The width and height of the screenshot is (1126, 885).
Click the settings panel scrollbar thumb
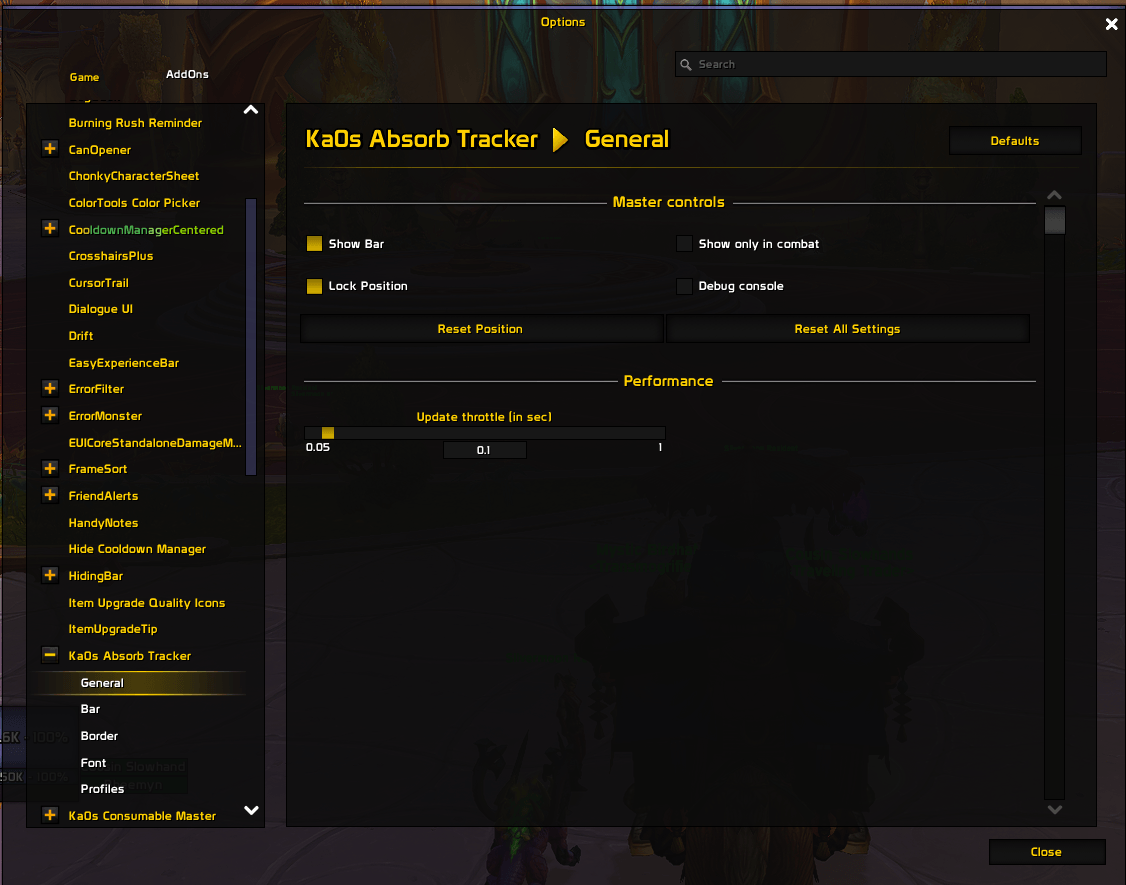pos(1054,220)
